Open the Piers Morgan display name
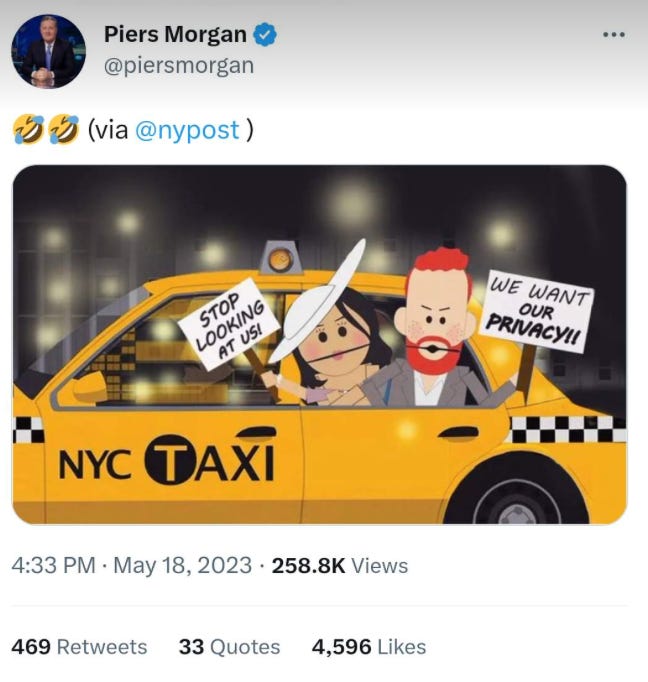648x682 pixels. [175, 34]
